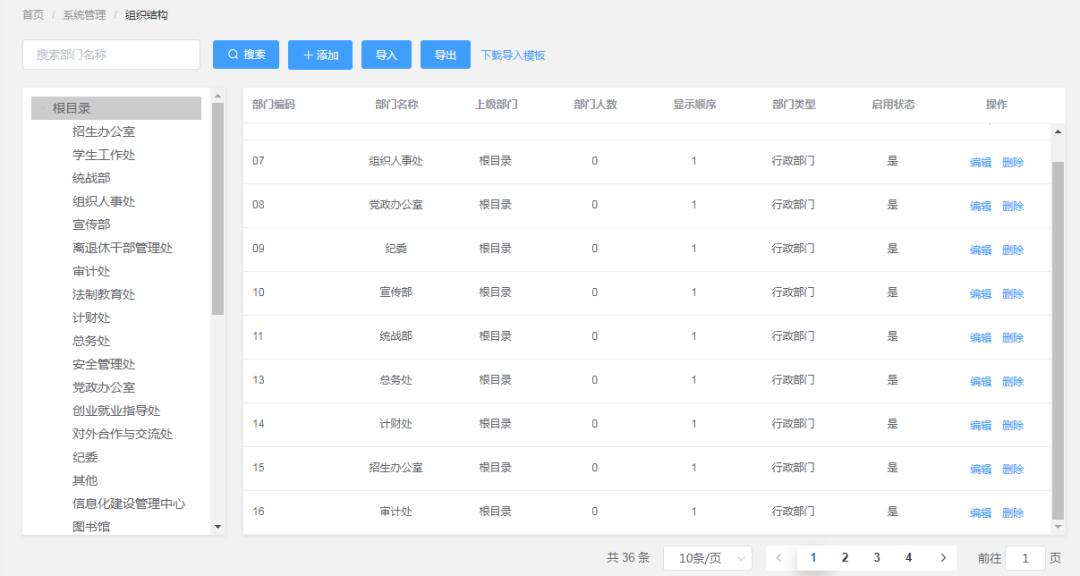This screenshot has height=576, width=1080.
Task: Edit the 党政办公室 row
Action: (x=980, y=206)
